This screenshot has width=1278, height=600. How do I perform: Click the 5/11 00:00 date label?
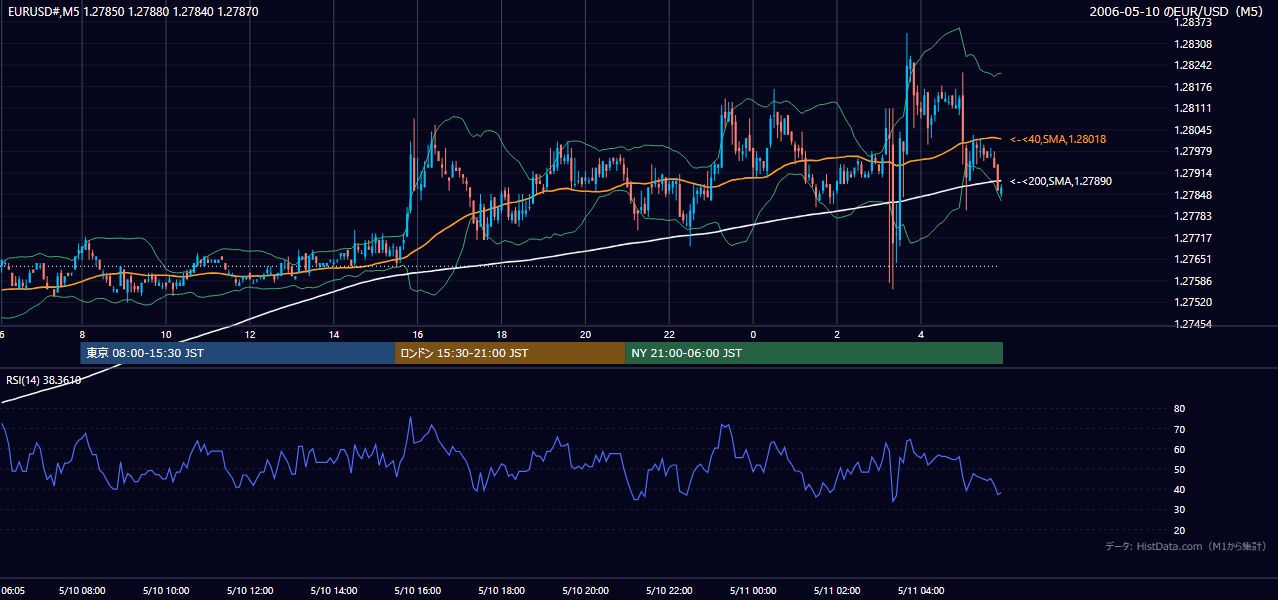(754, 591)
